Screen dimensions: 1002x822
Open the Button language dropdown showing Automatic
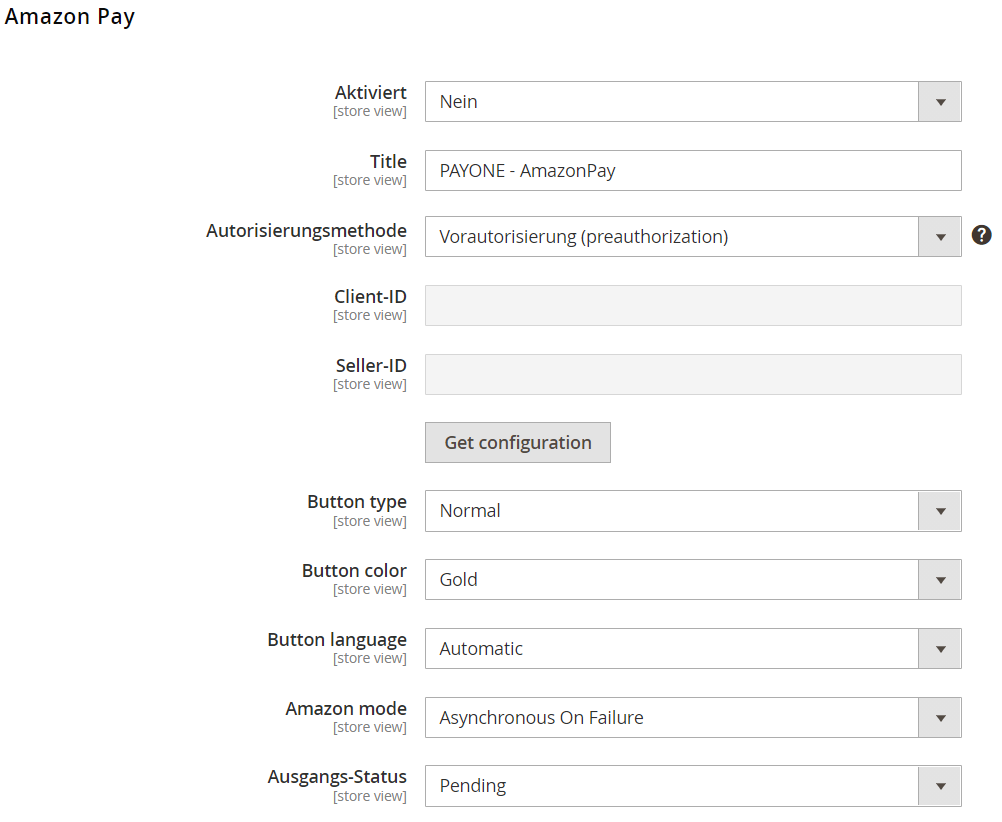click(x=693, y=649)
